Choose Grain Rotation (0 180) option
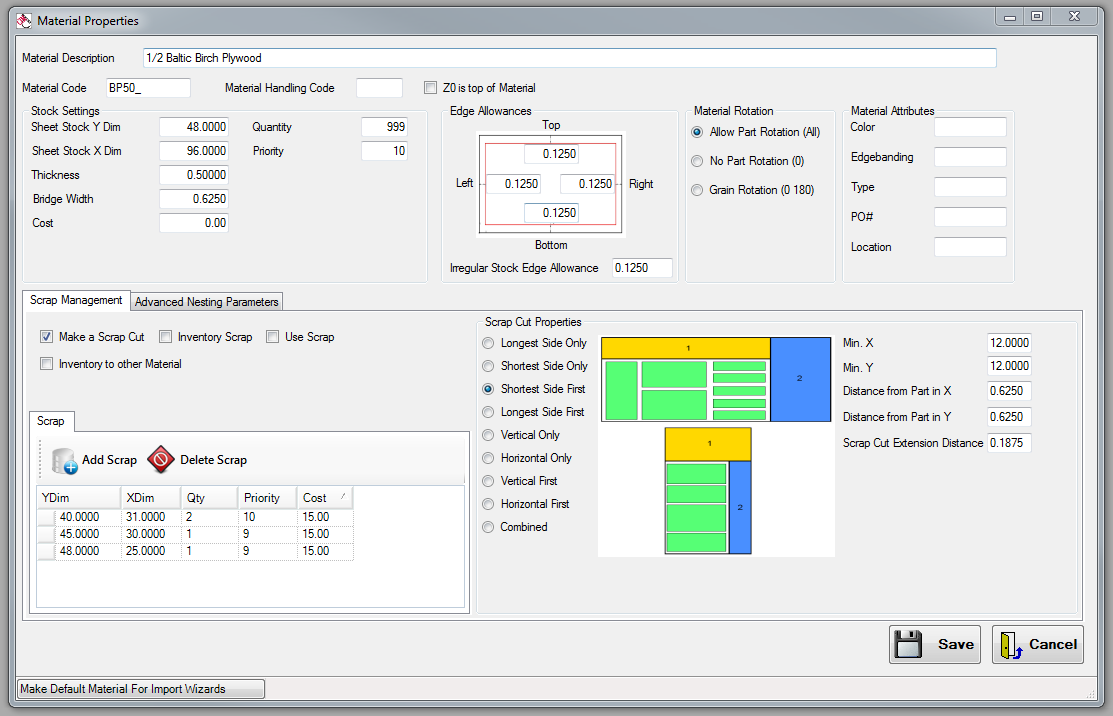 [697, 190]
